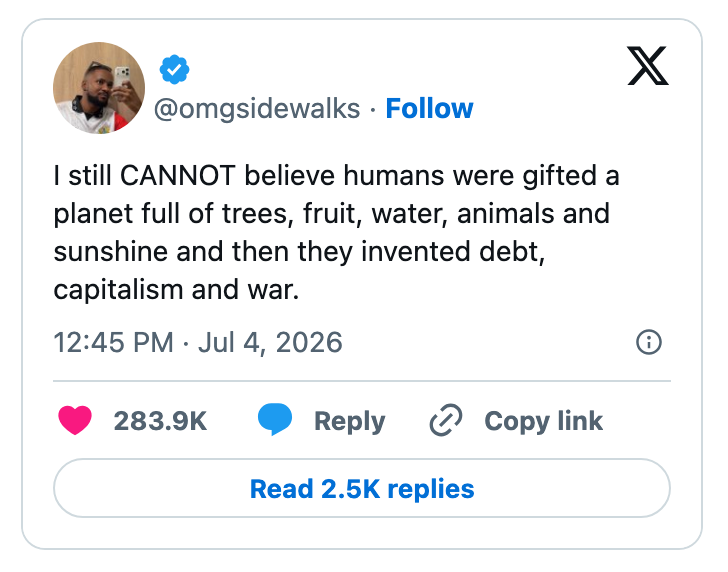Click the 12:45 PM time portion
The image size is (728, 572).
pyautogui.click(x=113, y=343)
